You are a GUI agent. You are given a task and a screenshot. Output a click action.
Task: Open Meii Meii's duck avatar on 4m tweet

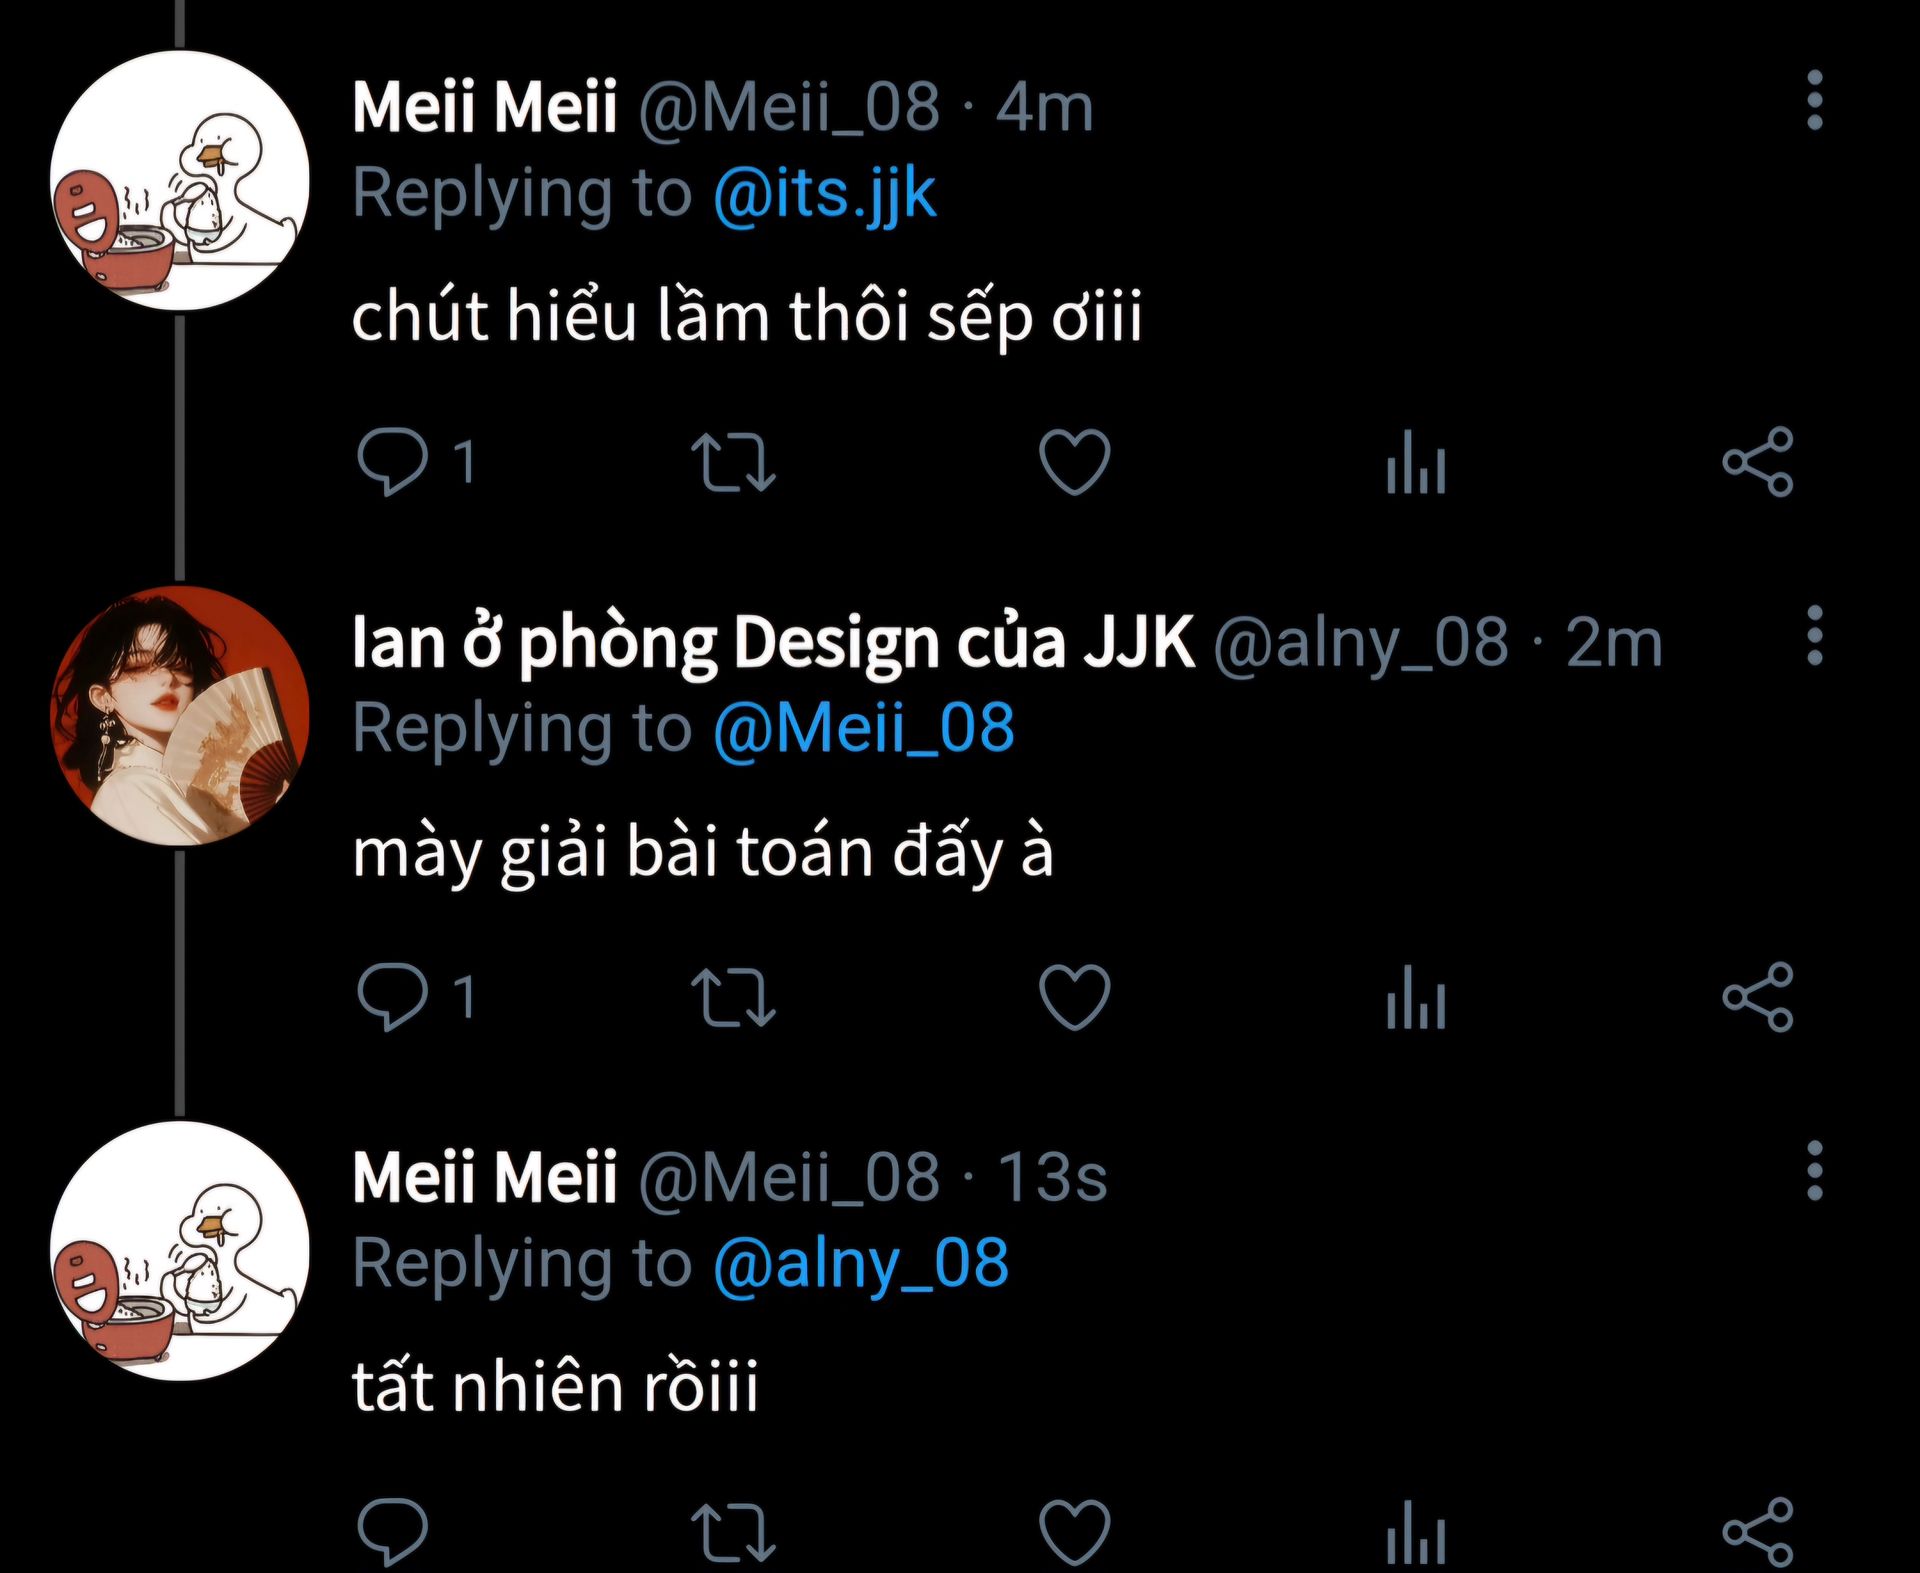[x=180, y=180]
